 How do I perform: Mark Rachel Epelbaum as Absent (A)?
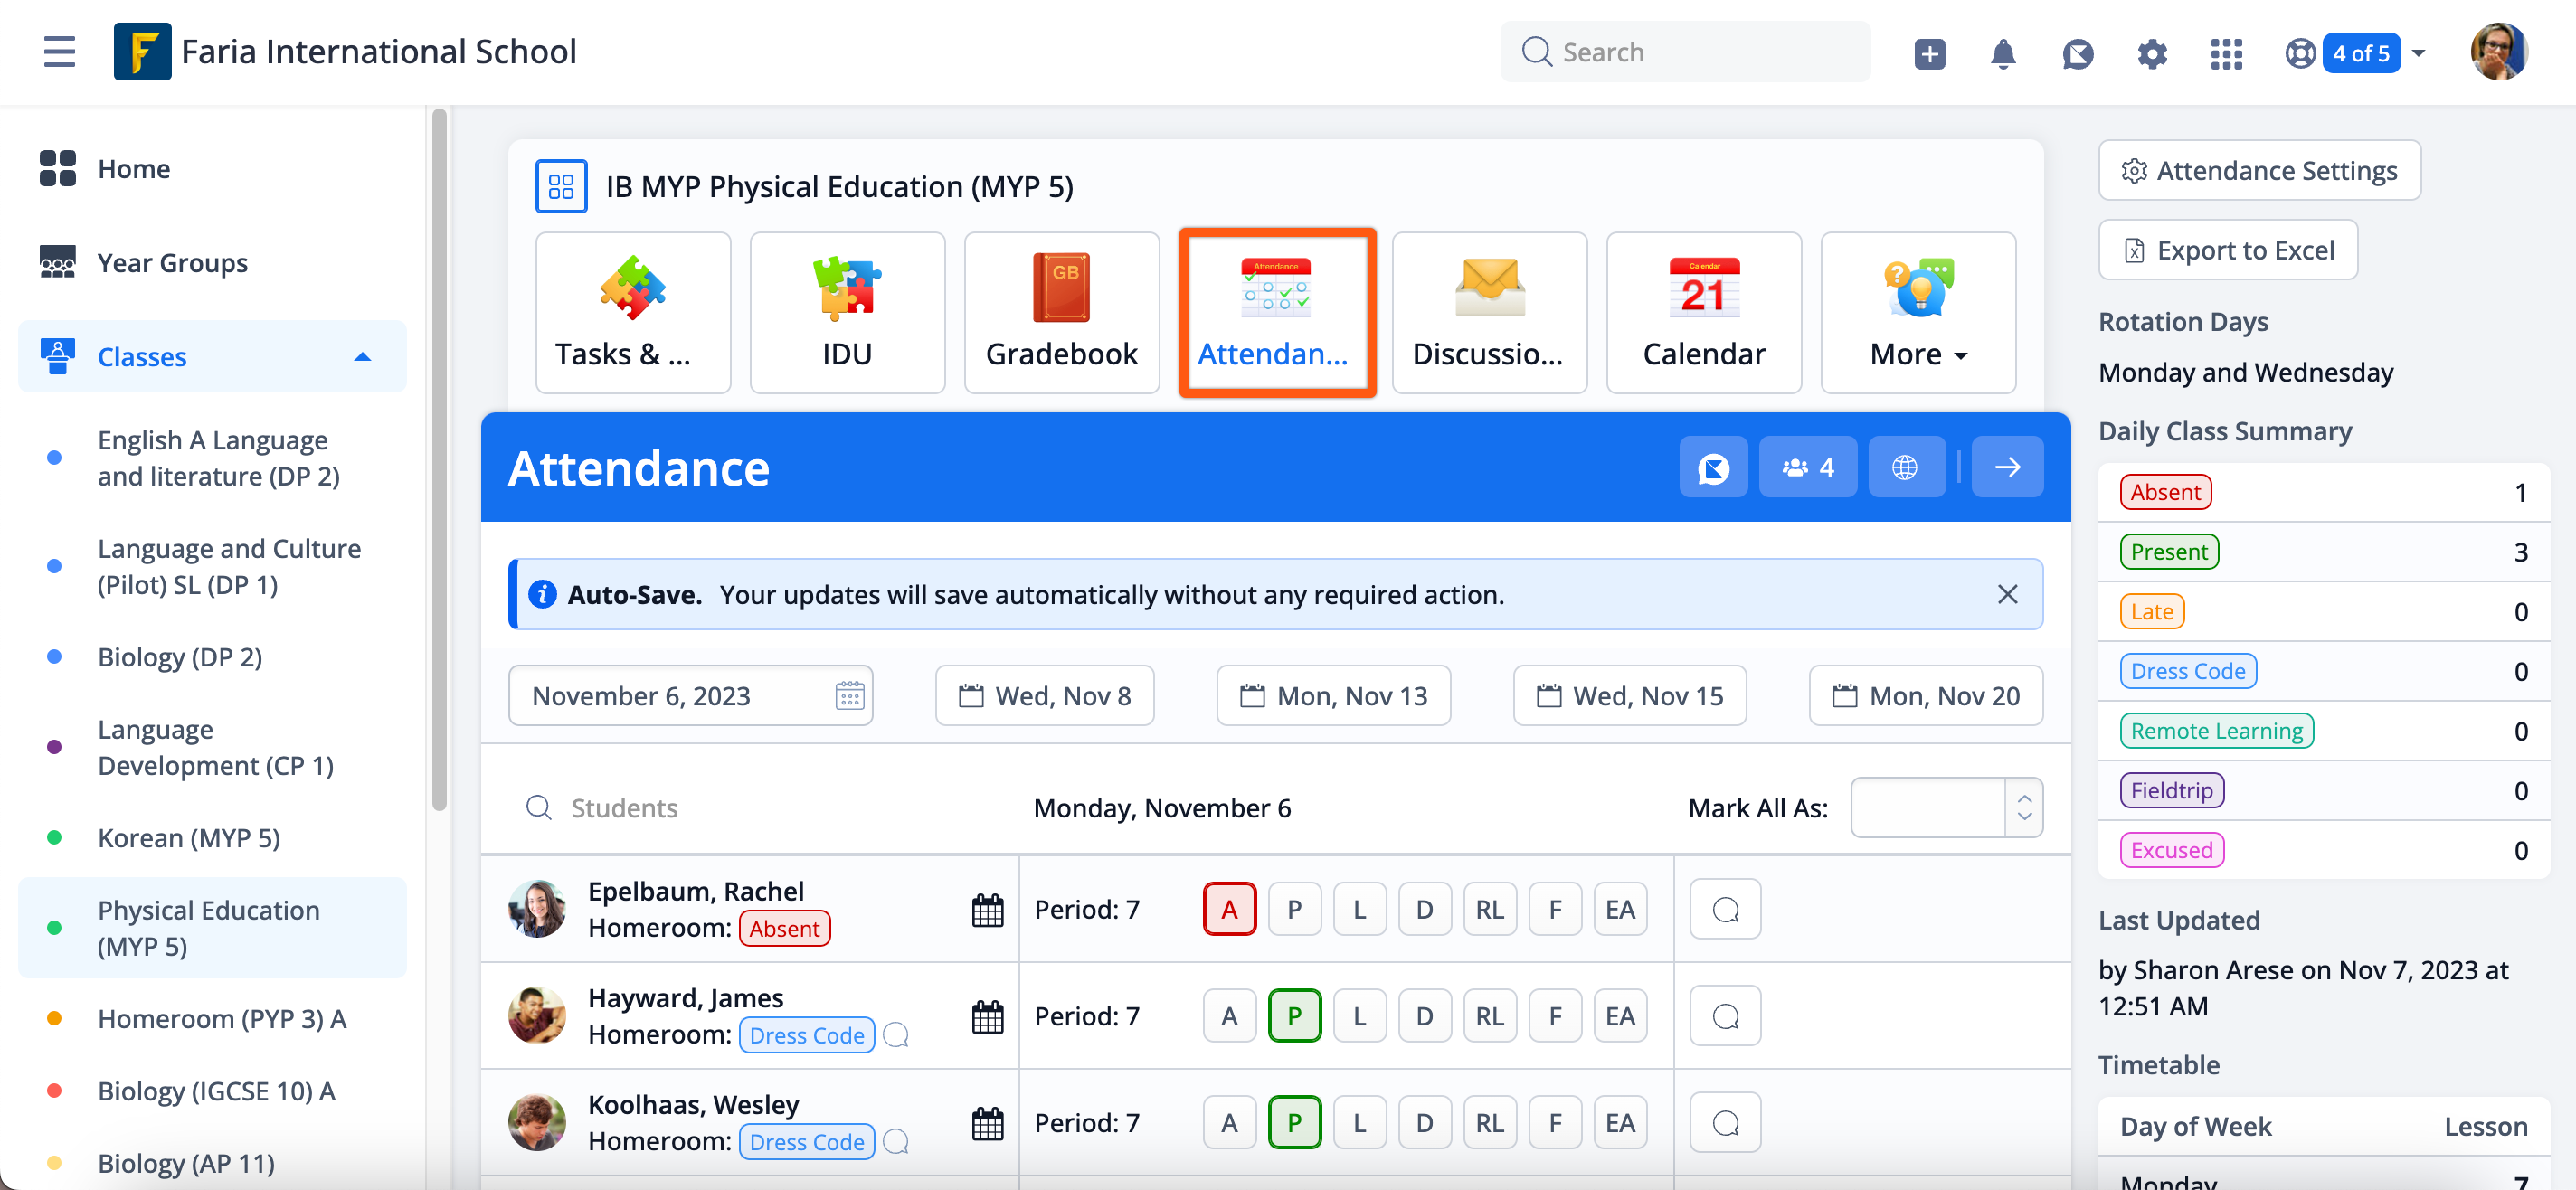tap(1229, 910)
